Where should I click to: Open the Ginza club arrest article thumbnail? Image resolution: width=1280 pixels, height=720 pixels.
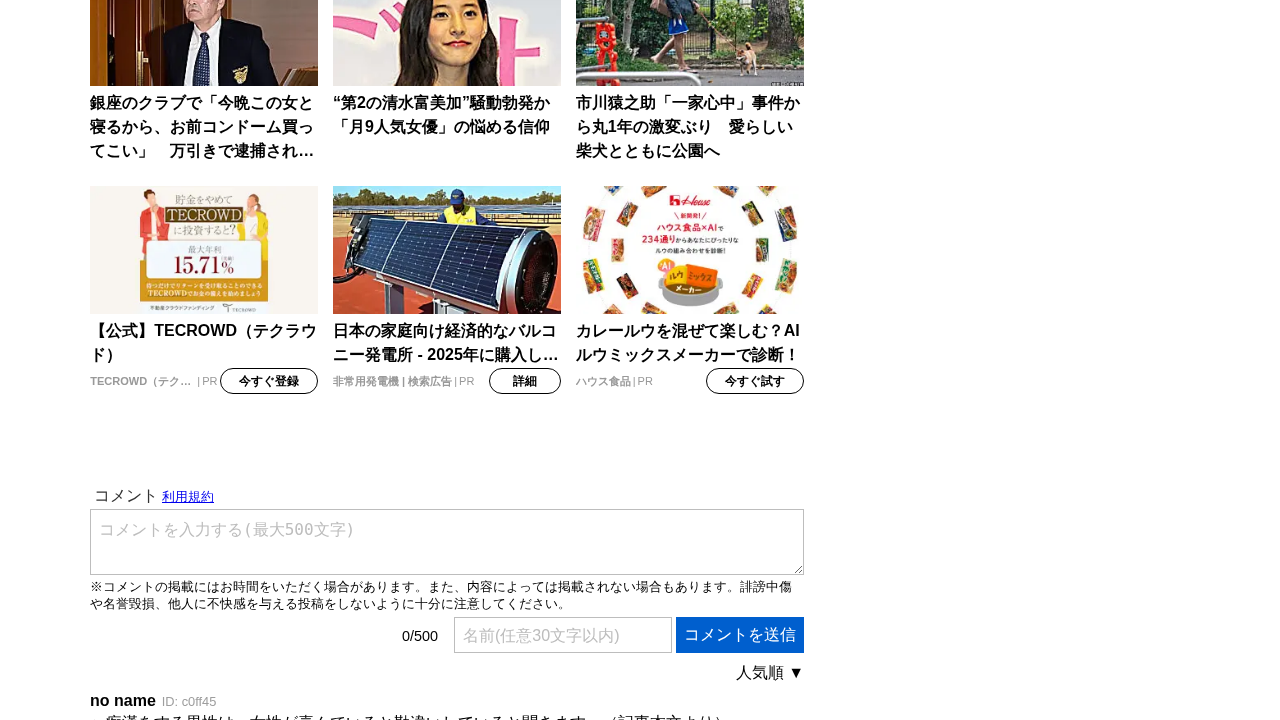pos(204,43)
